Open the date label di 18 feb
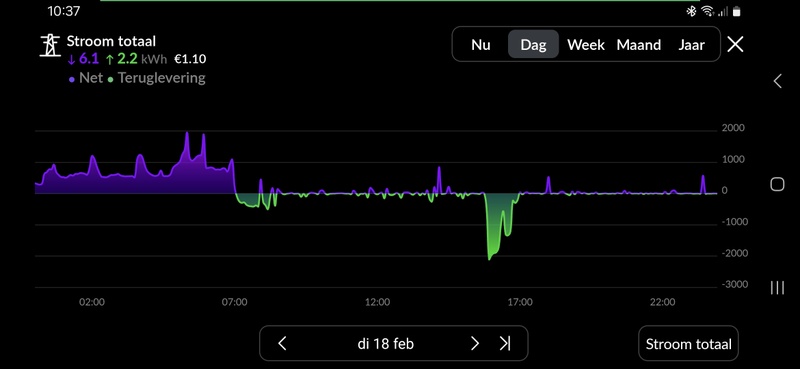 click(x=386, y=344)
